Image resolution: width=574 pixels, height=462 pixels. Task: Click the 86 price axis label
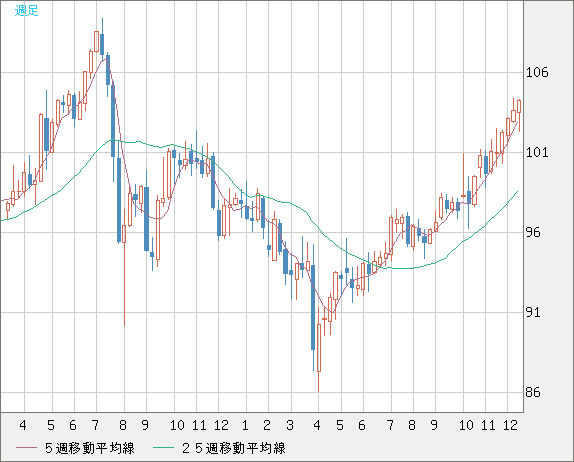[x=533, y=392]
